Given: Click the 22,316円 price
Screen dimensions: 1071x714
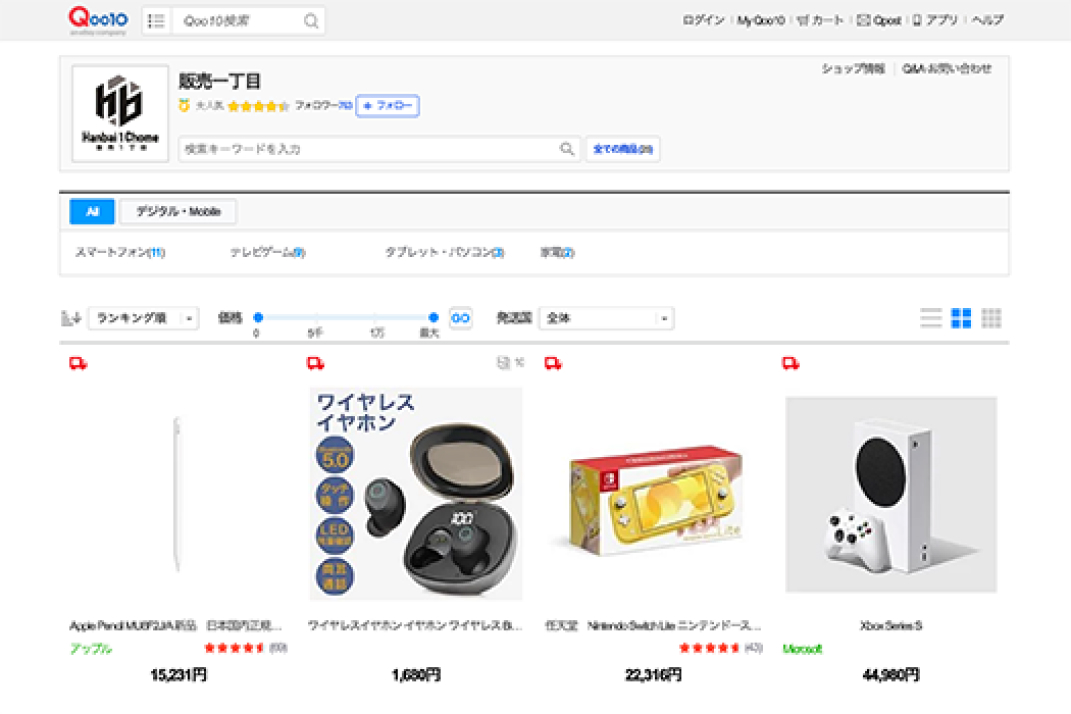Looking at the screenshot, I should (x=654, y=675).
